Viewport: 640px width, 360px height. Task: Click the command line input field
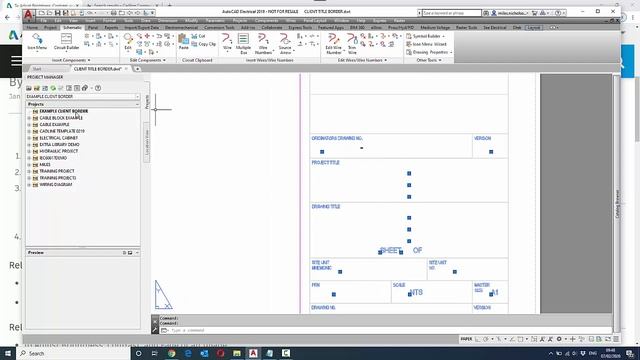coord(384,330)
